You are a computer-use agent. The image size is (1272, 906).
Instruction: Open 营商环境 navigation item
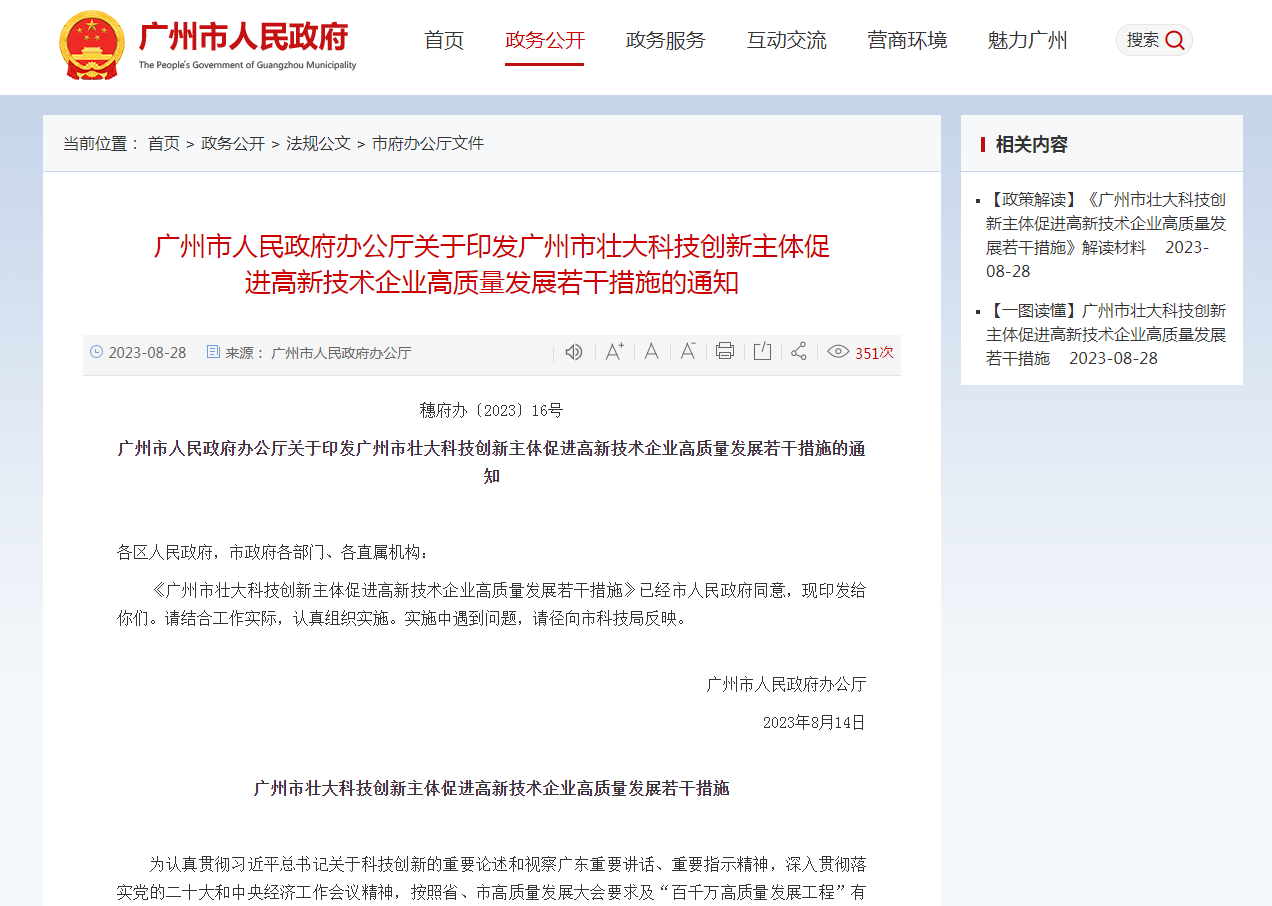907,40
